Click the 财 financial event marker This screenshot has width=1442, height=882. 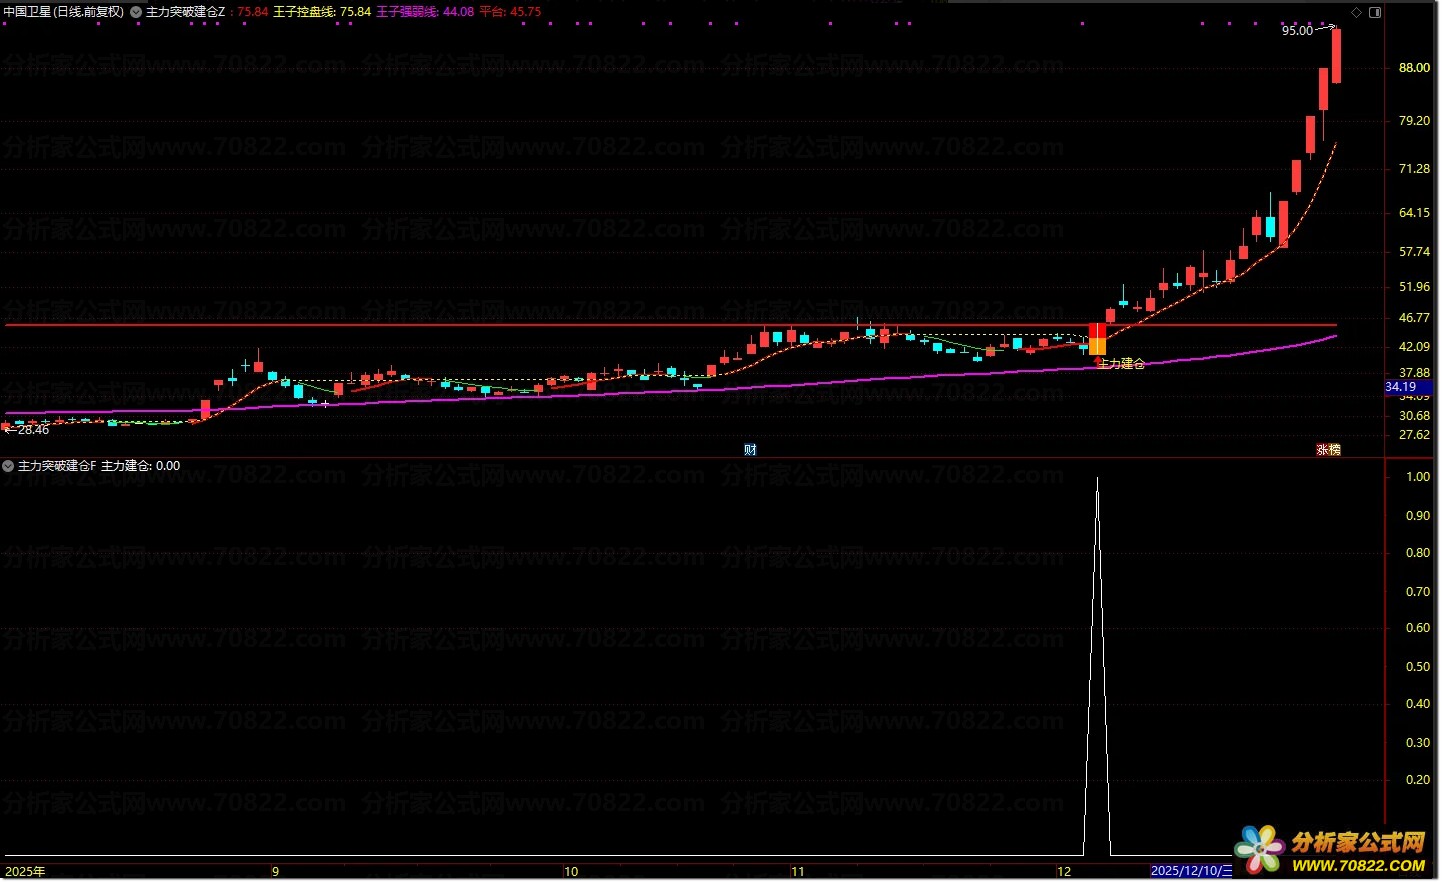tap(750, 450)
